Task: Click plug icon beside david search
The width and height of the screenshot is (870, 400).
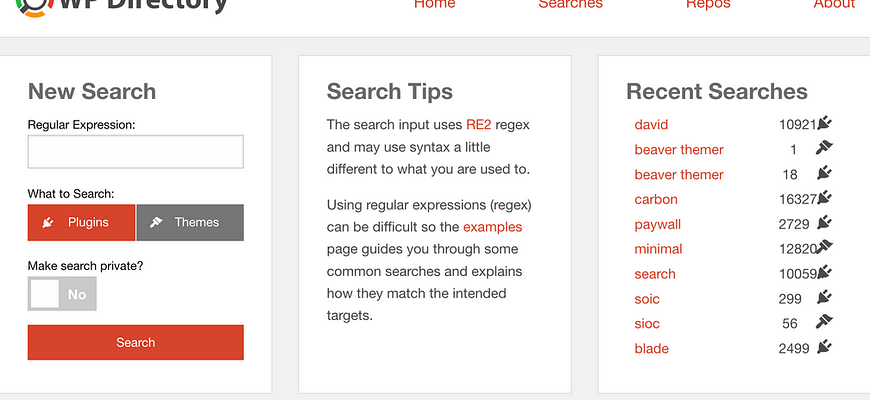Action: 825,123
